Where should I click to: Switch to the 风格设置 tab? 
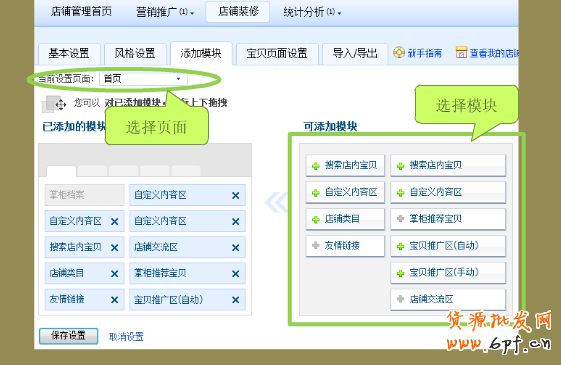pos(135,54)
